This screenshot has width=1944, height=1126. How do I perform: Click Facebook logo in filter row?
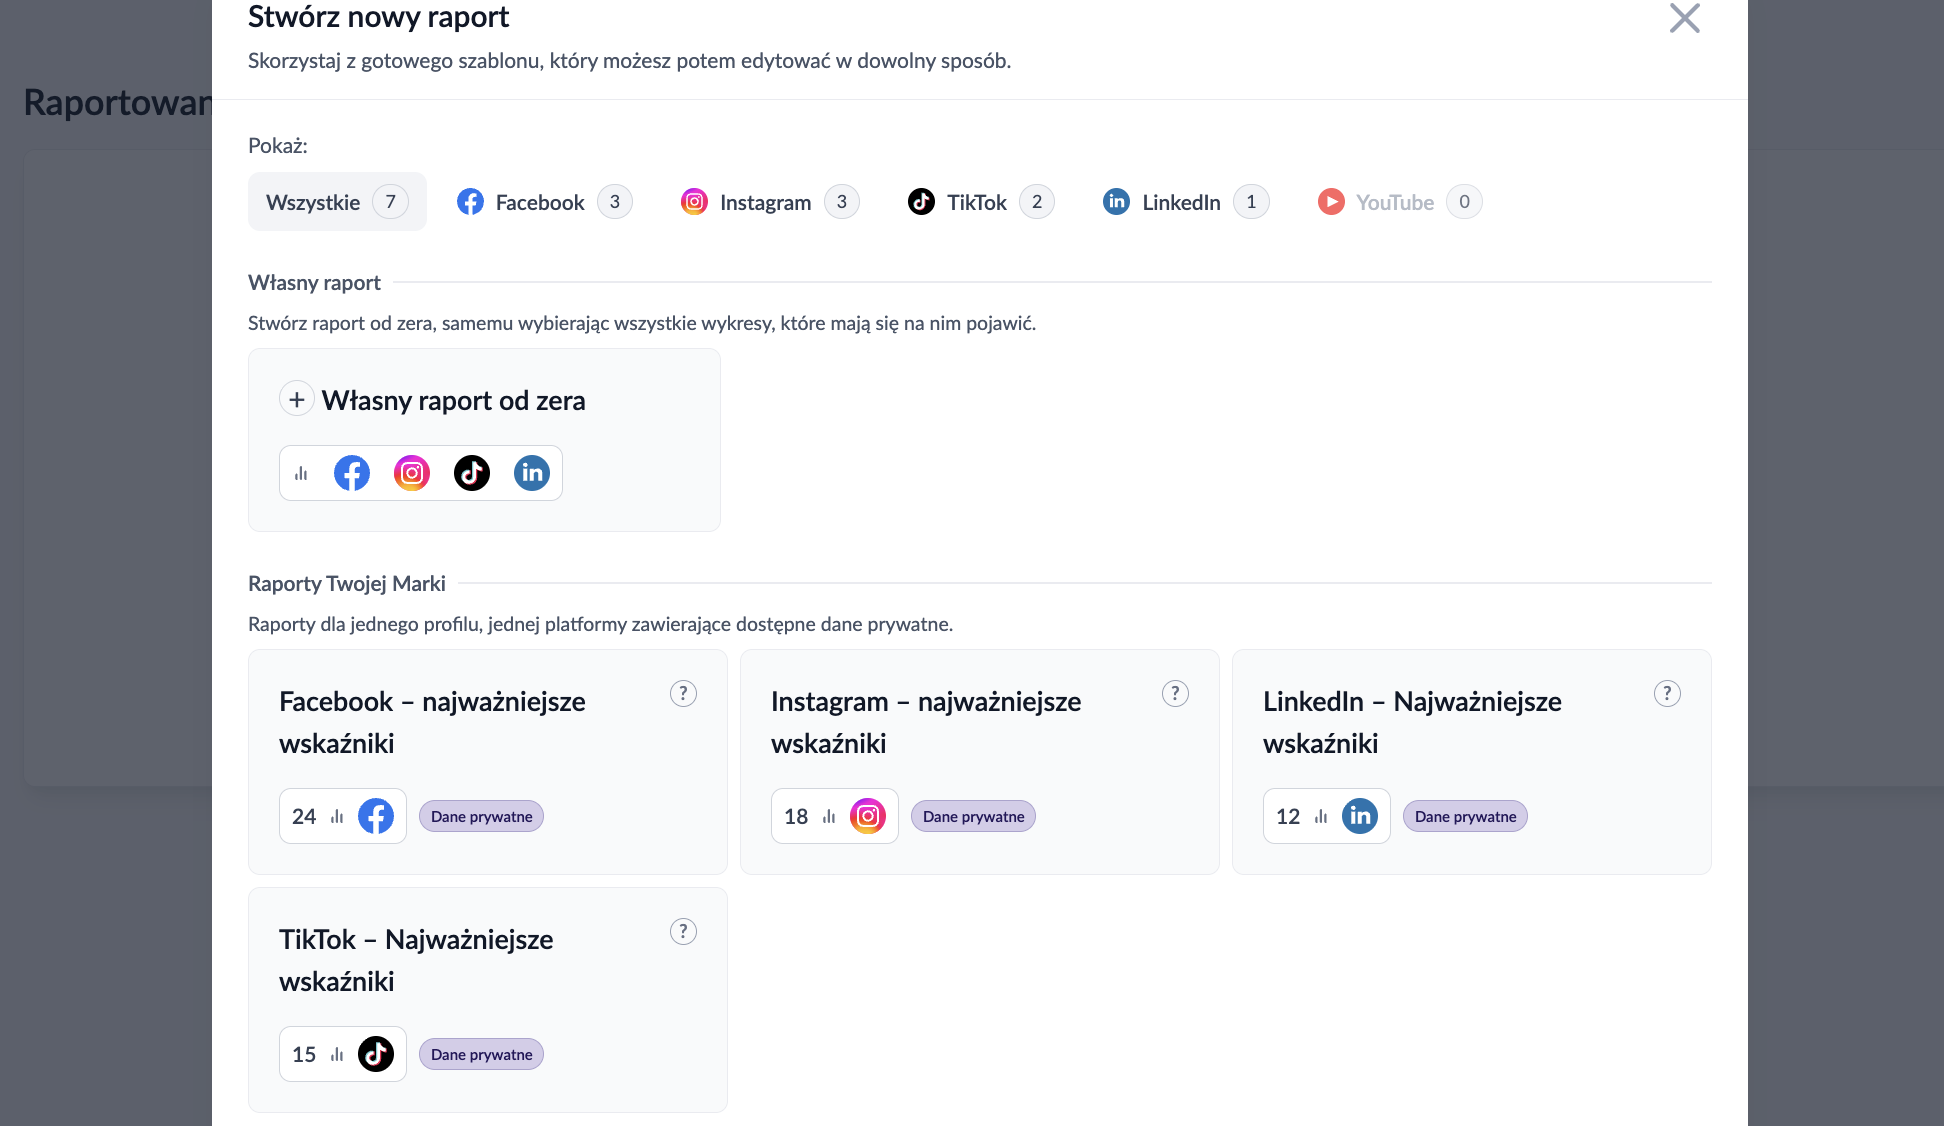click(470, 202)
